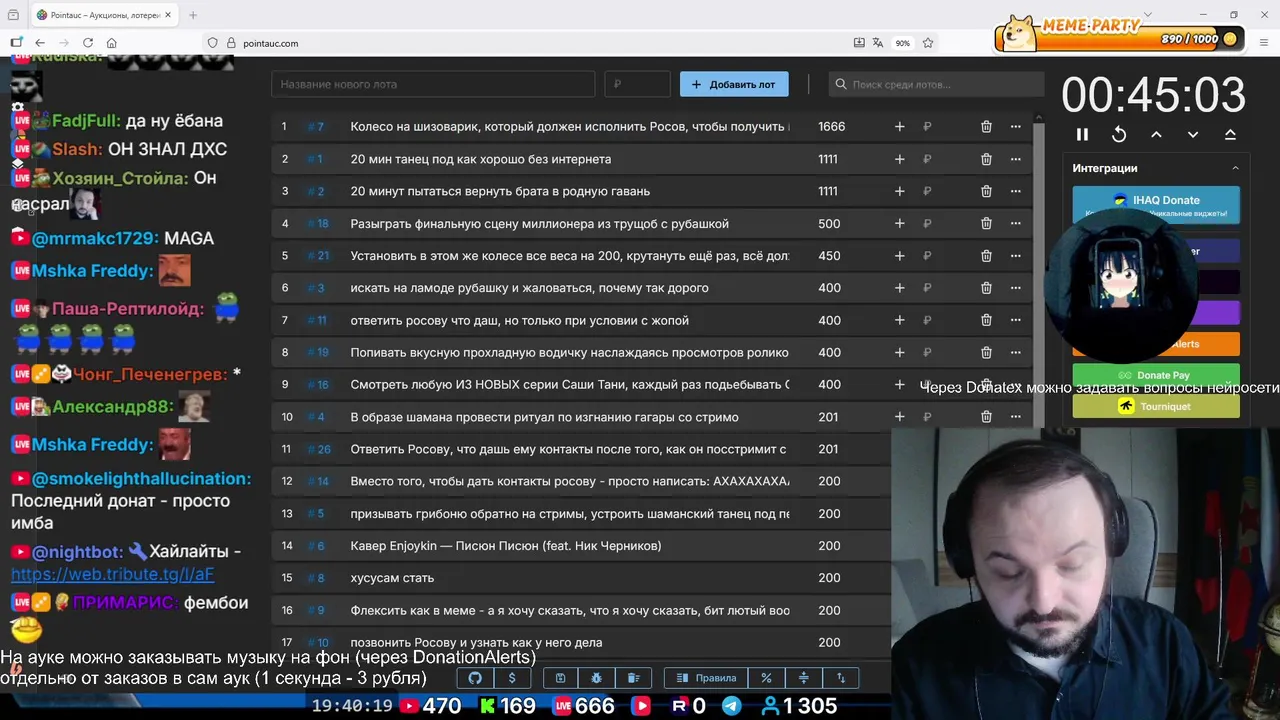The width and height of the screenshot is (1280, 720).
Task: Delete the Попивать вкусную прохладную водичку lot
Action: pyautogui.click(x=986, y=352)
